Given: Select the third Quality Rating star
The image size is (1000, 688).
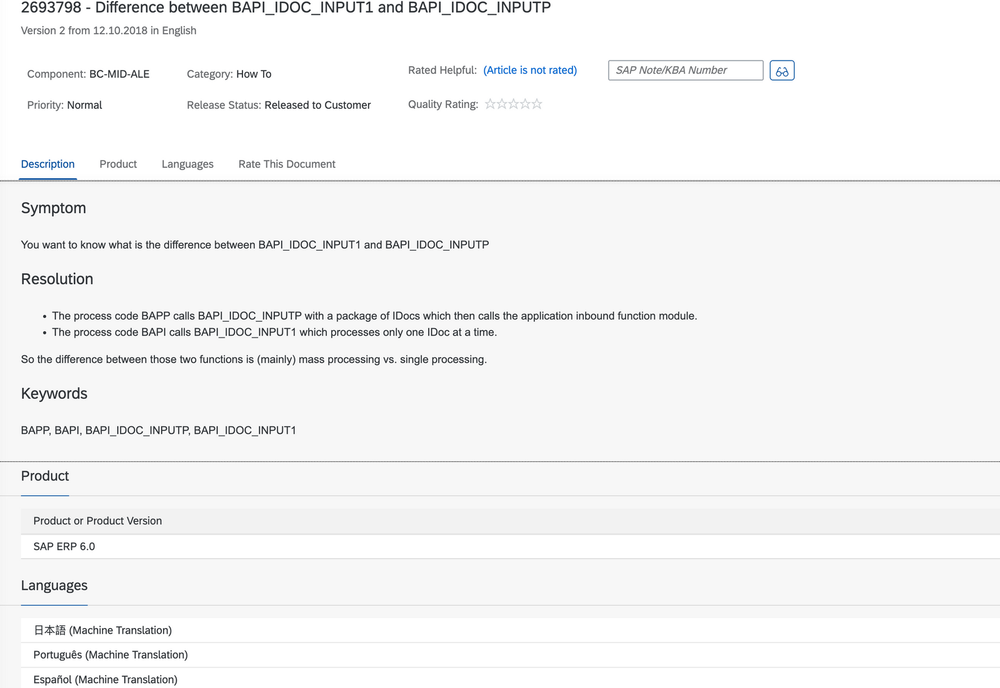Looking at the screenshot, I should (514, 104).
